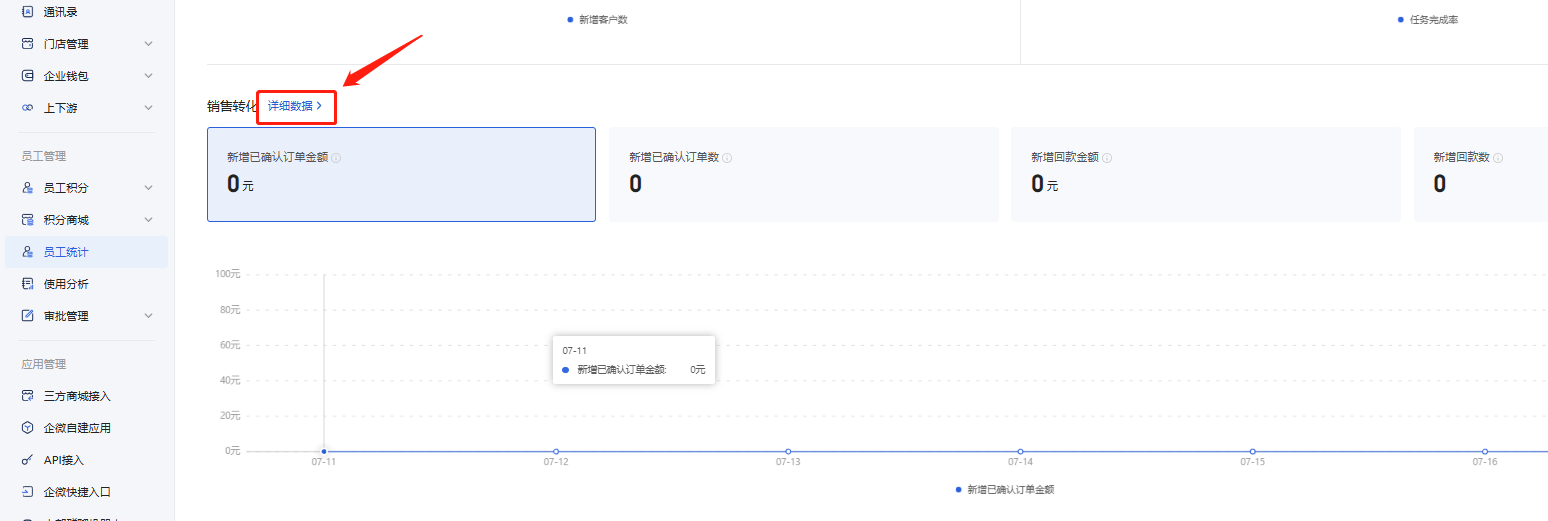This screenshot has width=1548, height=521.
Task: Click info icon next to 新增回款数
Action: pos(1498,158)
